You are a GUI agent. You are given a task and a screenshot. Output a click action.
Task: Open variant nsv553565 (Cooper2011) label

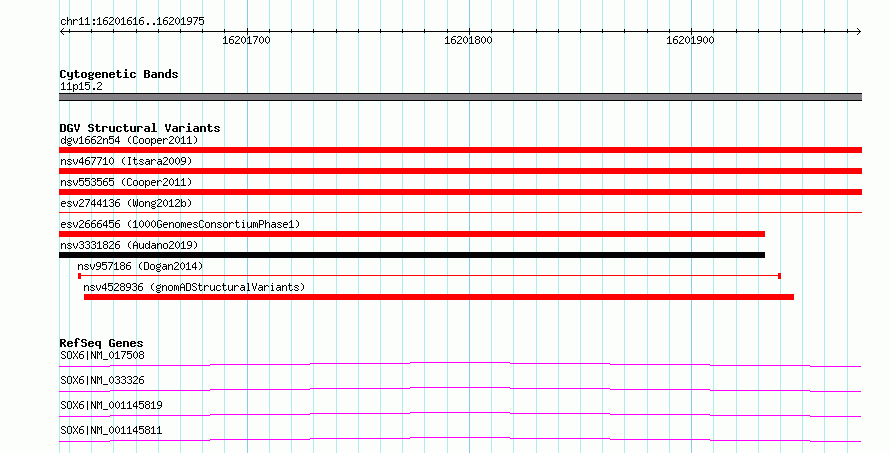coord(126,182)
